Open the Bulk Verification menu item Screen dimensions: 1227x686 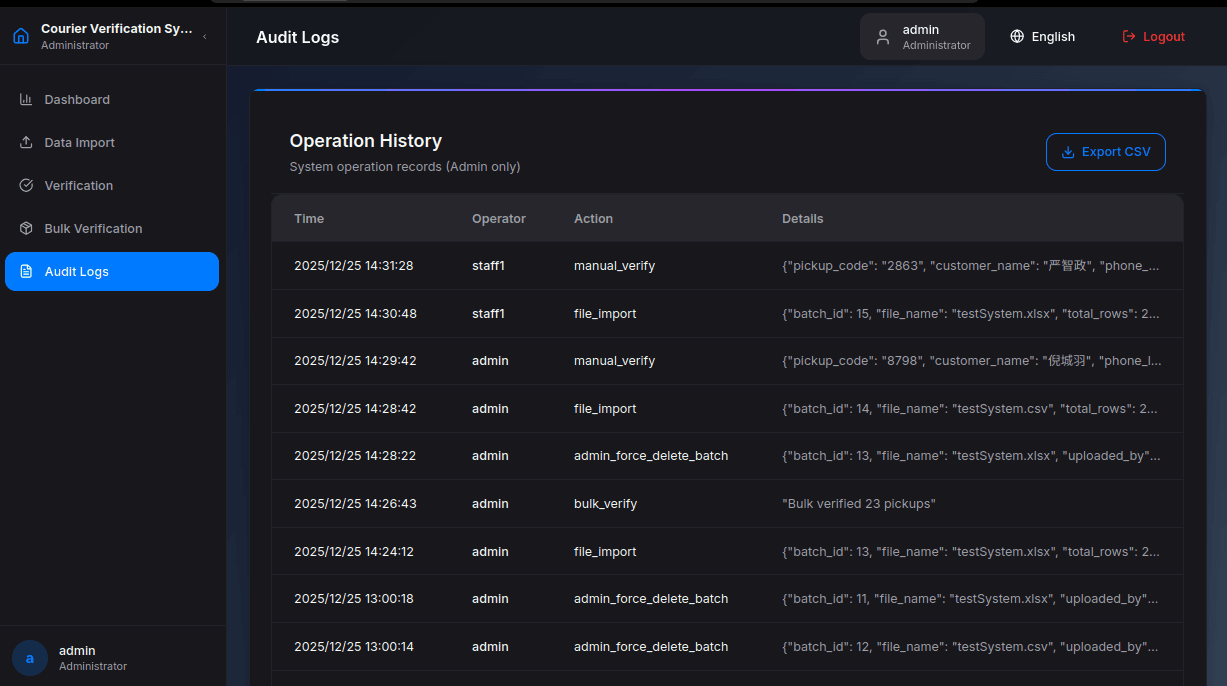93,229
